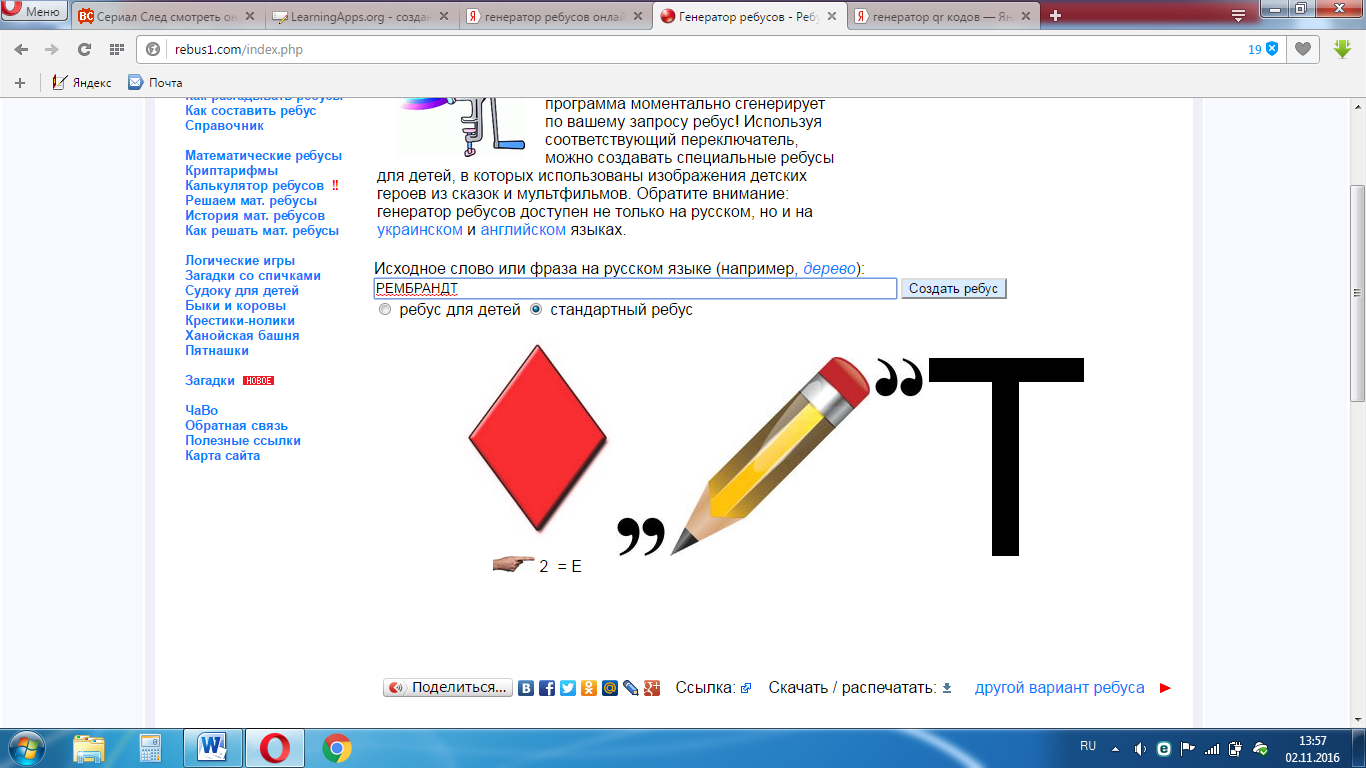Open downloads via the green arrow icon

[x=1343, y=49]
